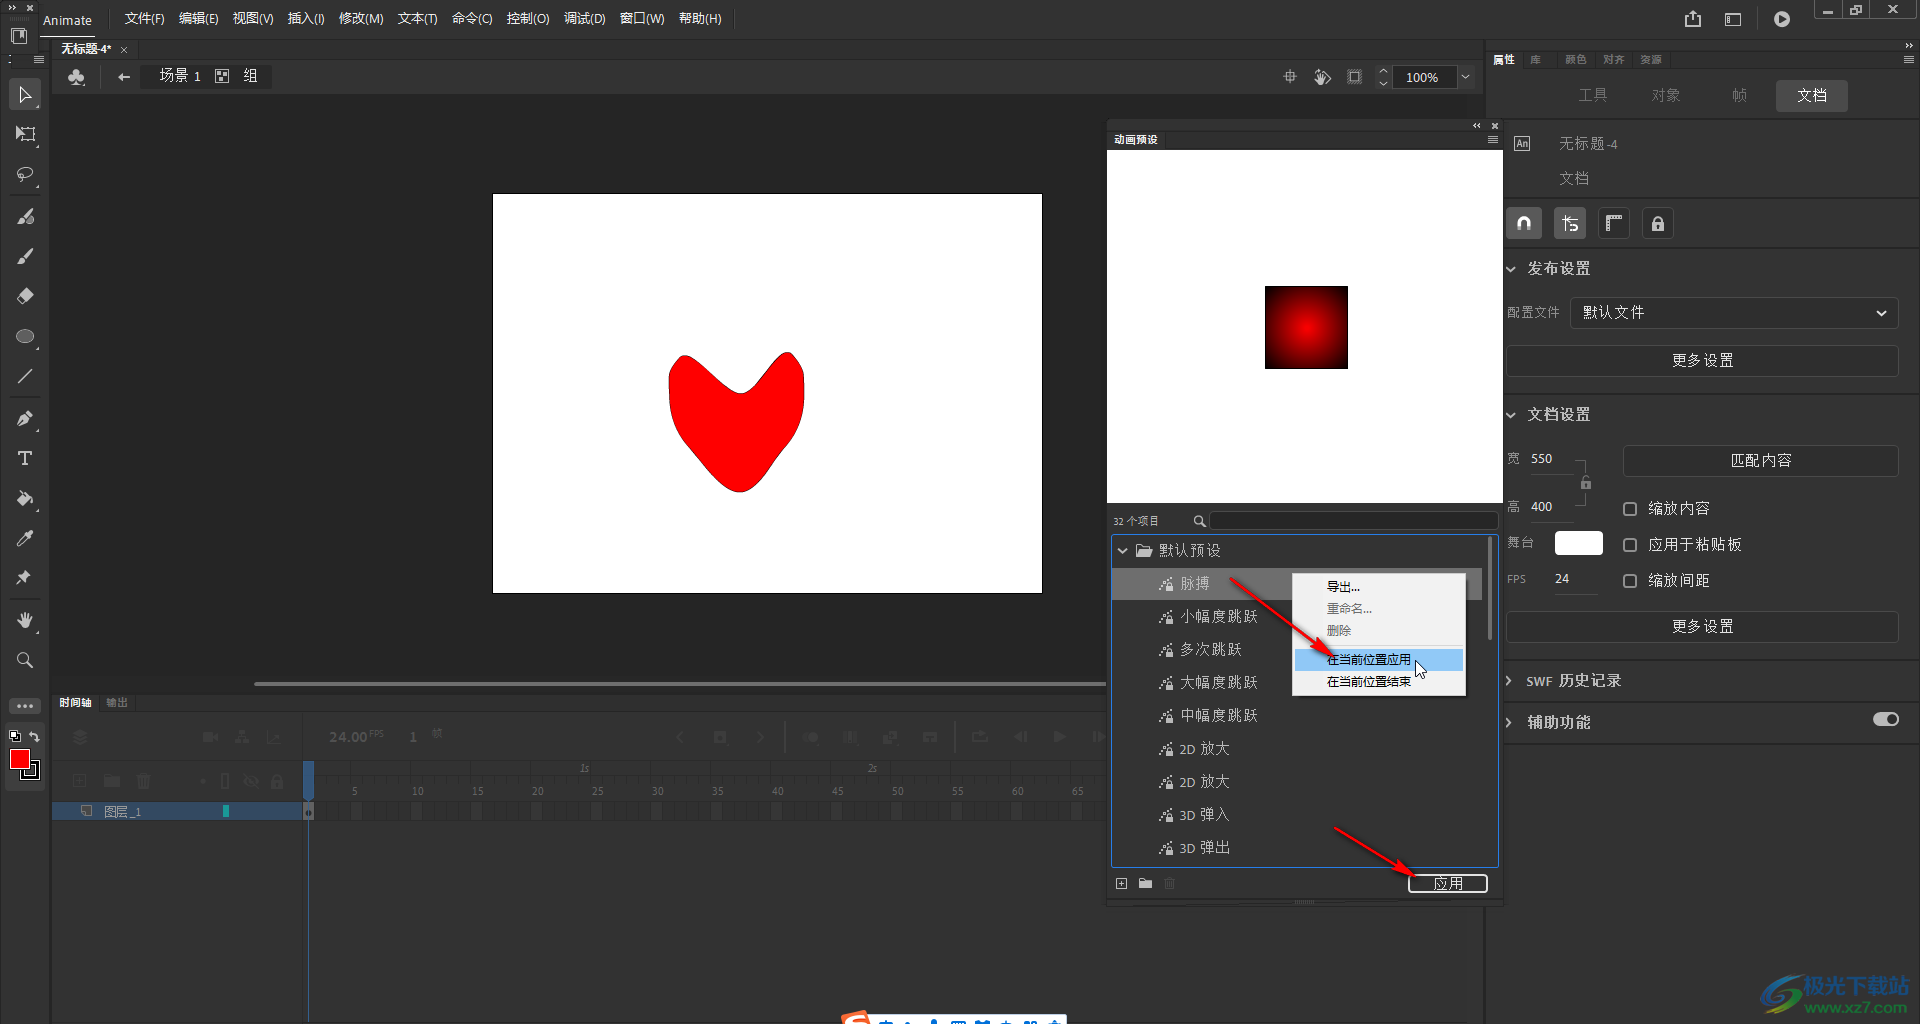Select the Classic Brush tool
The width and height of the screenshot is (1920, 1024).
(25, 257)
